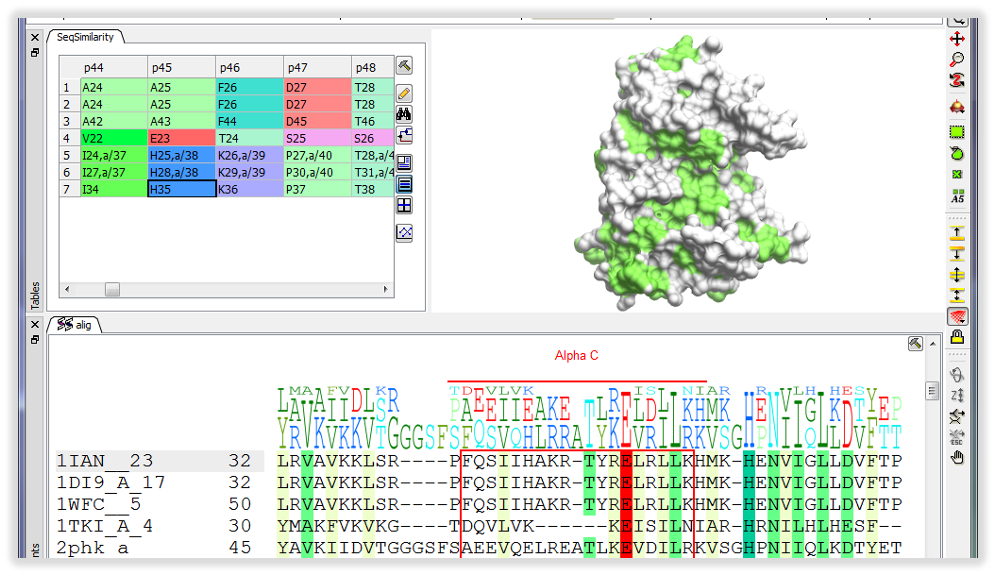Open the table plot chart icon
The width and height of the screenshot is (996, 576).
tap(404, 232)
